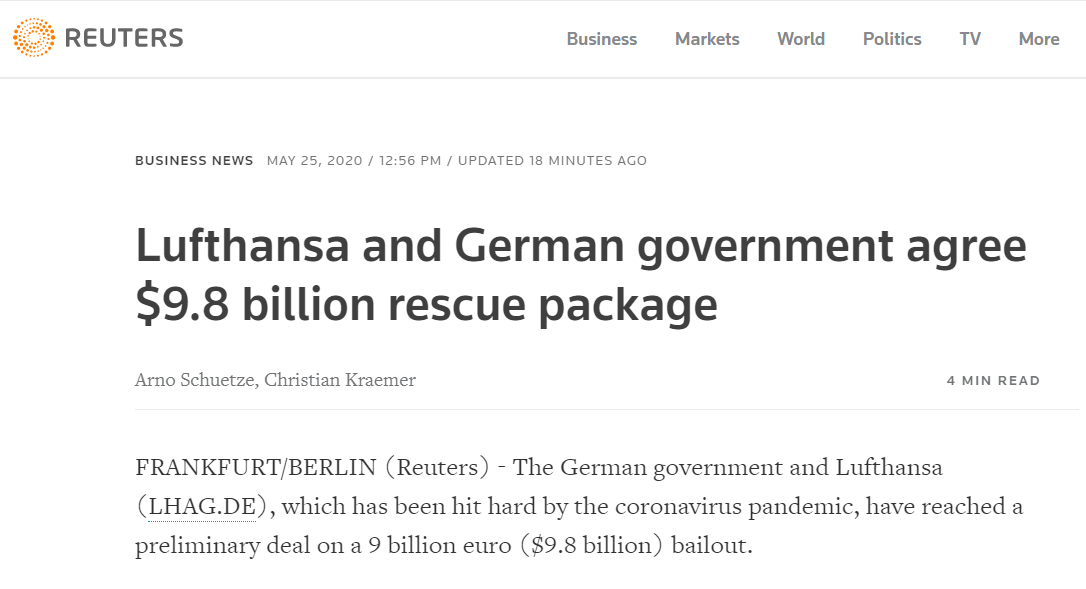Expand the More navigation menu

coord(1038,39)
